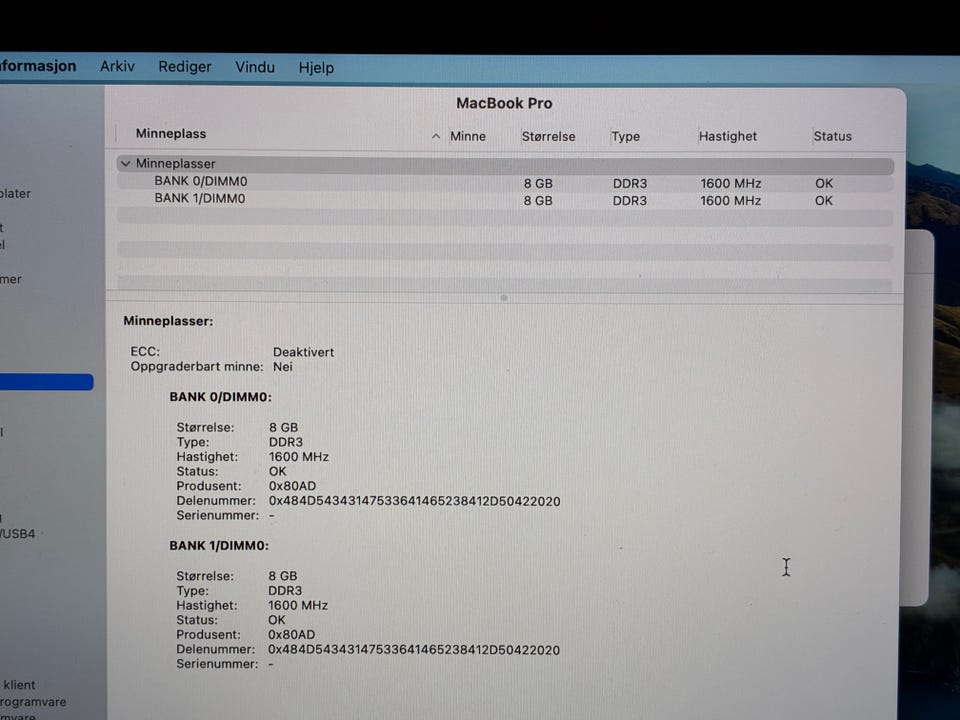Viewport: 960px width, 720px height.
Task: Click DDR3 type in BANK 0 row
Action: tap(629, 183)
